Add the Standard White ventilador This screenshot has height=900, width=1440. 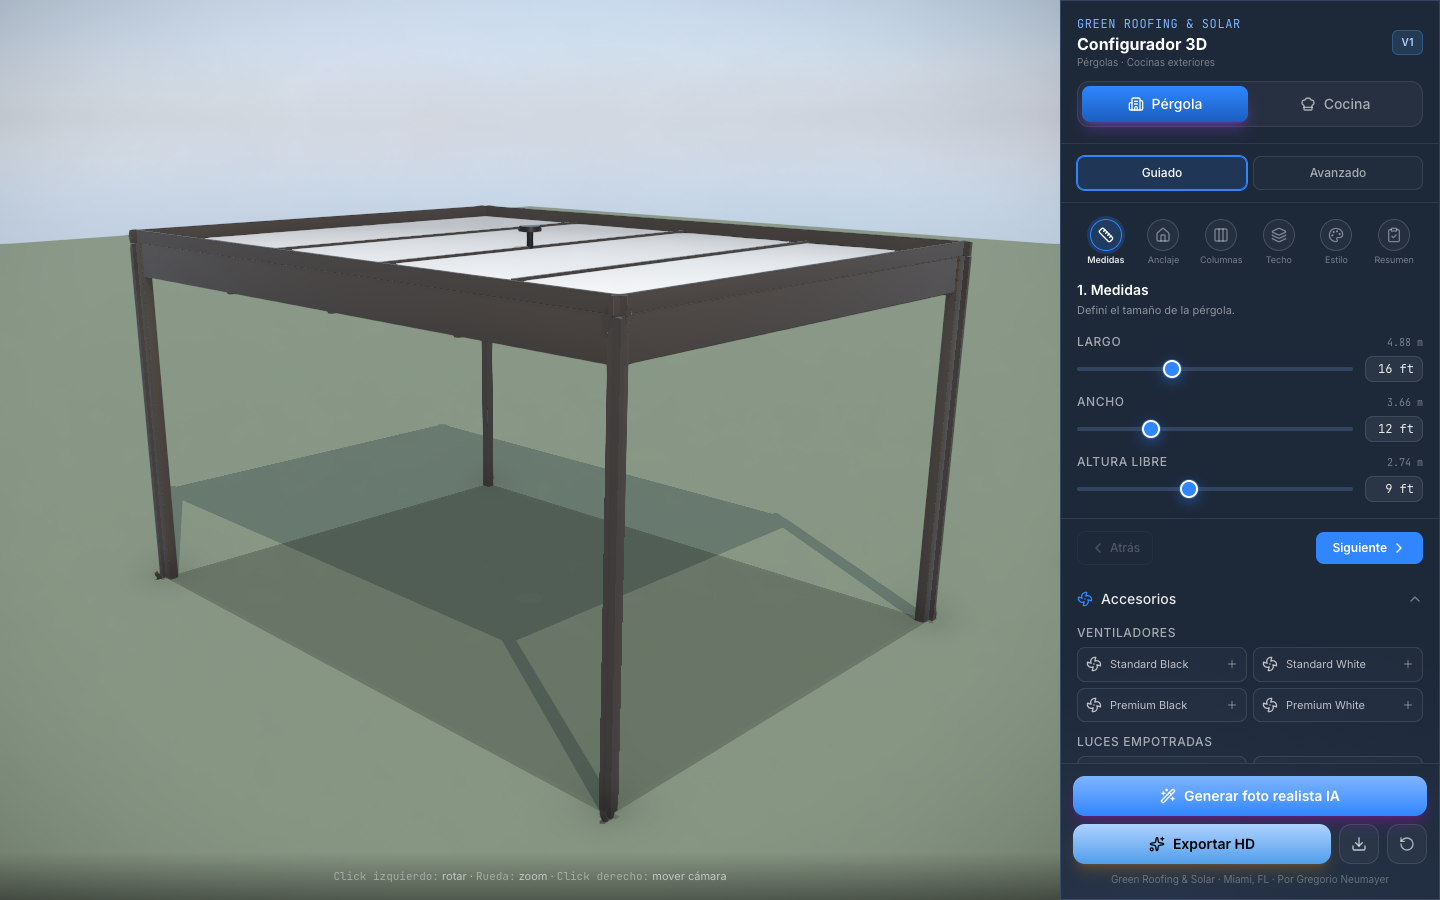click(x=1338, y=664)
